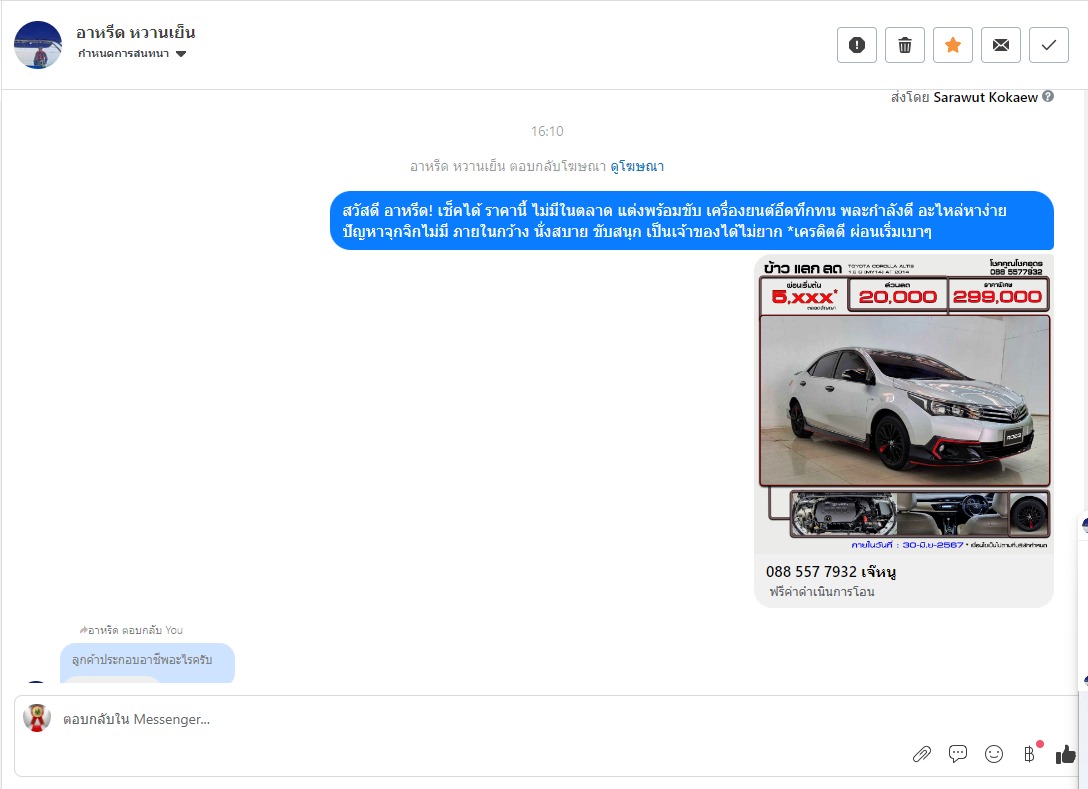The width and height of the screenshot is (1088, 789).
Task: Mark conversation done with checkmark icon
Action: point(1048,45)
